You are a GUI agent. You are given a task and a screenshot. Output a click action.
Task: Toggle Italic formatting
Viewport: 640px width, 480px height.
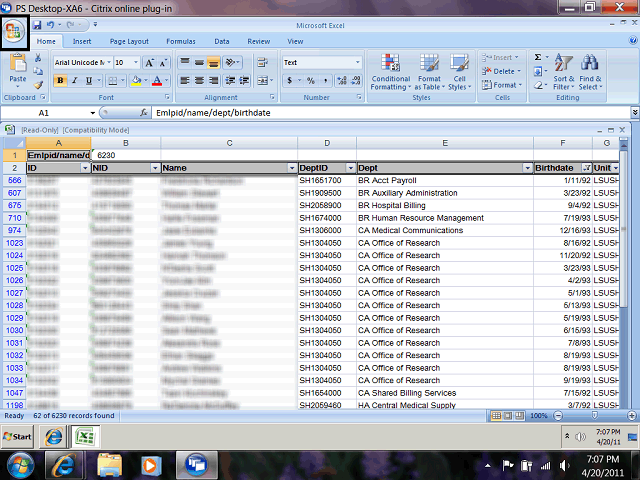click(x=74, y=81)
